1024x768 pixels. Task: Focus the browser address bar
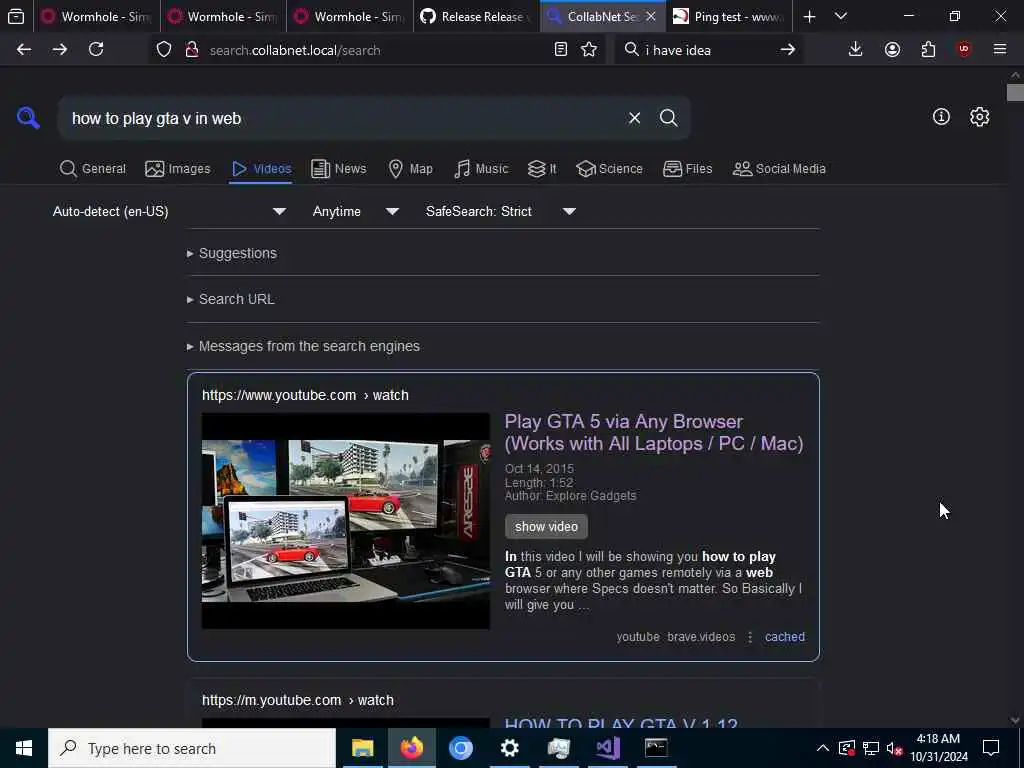click(376, 50)
